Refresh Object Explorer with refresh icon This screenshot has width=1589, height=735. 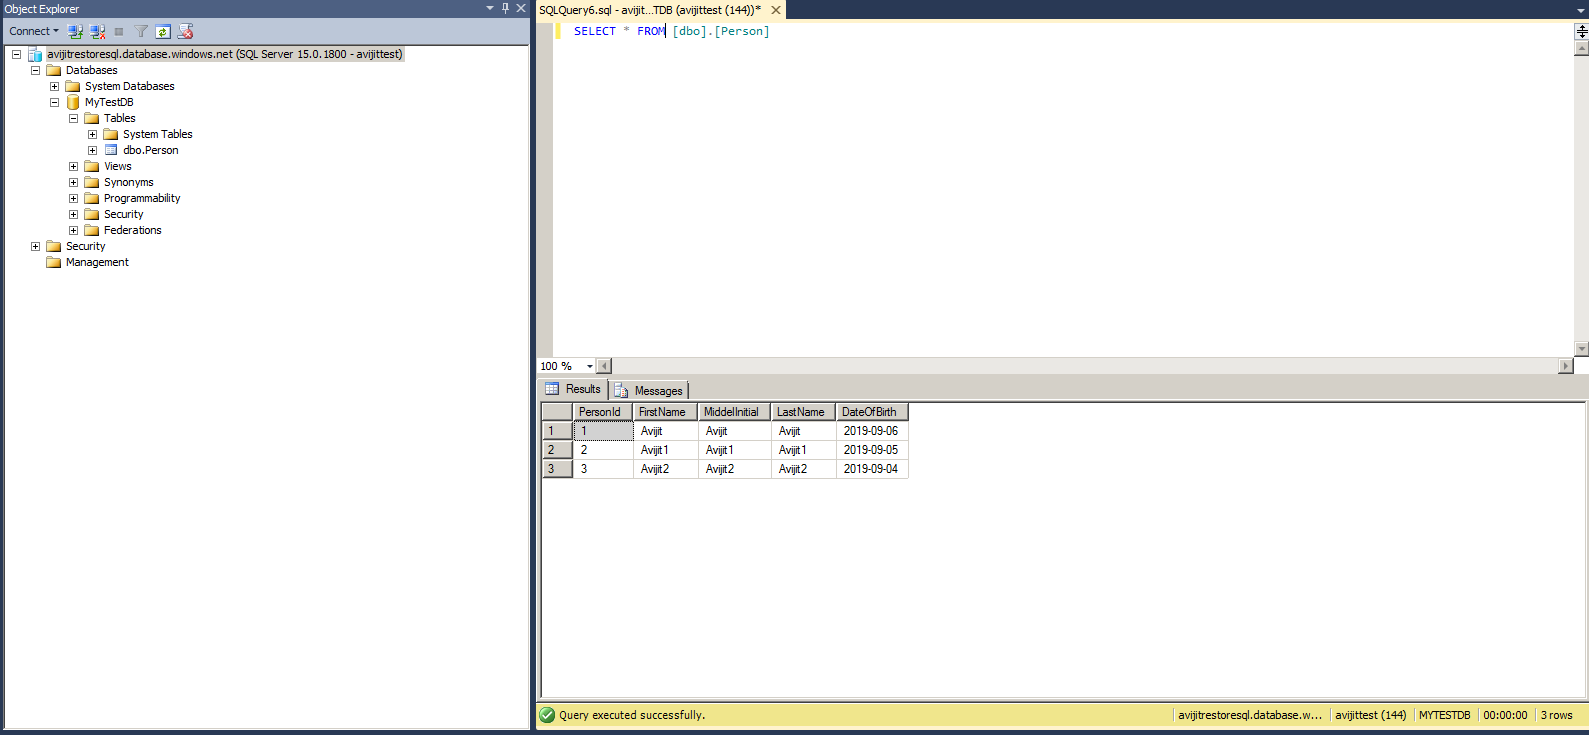pyautogui.click(x=162, y=31)
